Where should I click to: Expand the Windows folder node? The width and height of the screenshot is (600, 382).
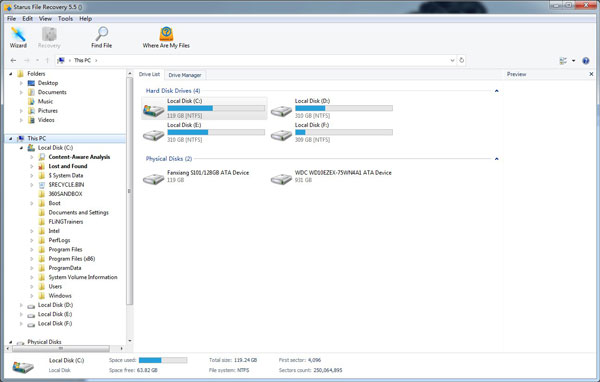(32, 296)
